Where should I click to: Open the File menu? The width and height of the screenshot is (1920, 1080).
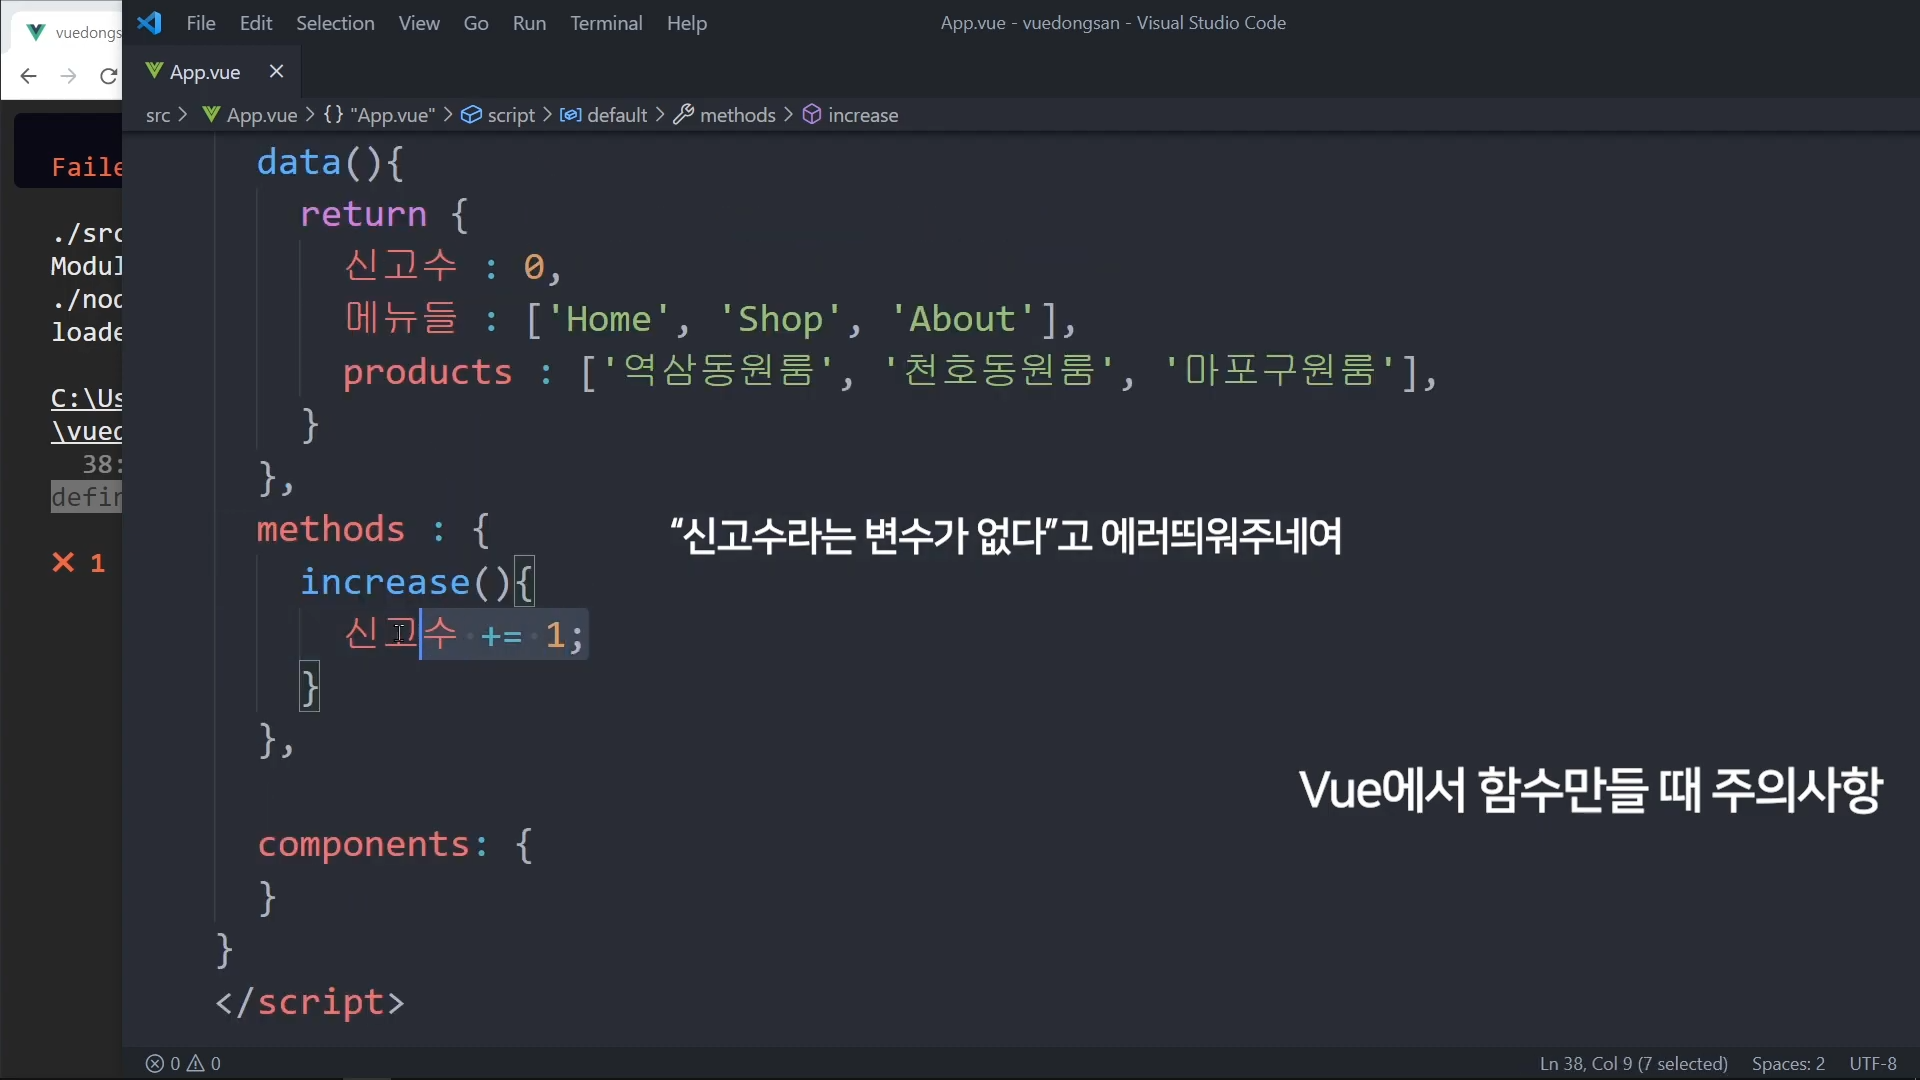pyautogui.click(x=201, y=23)
